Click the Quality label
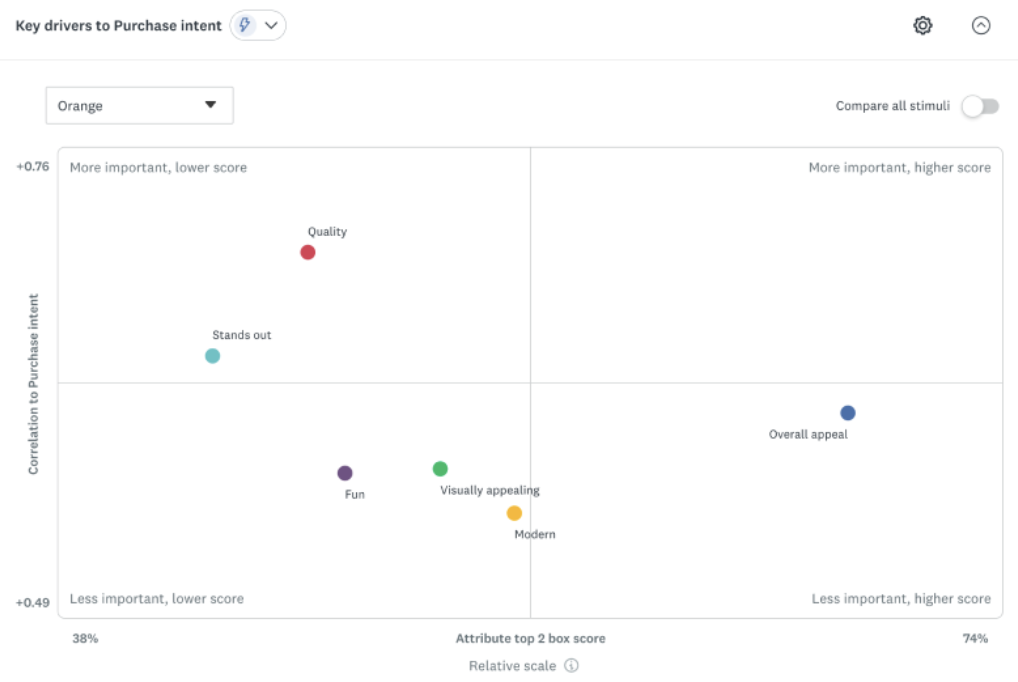 point(327,232)
